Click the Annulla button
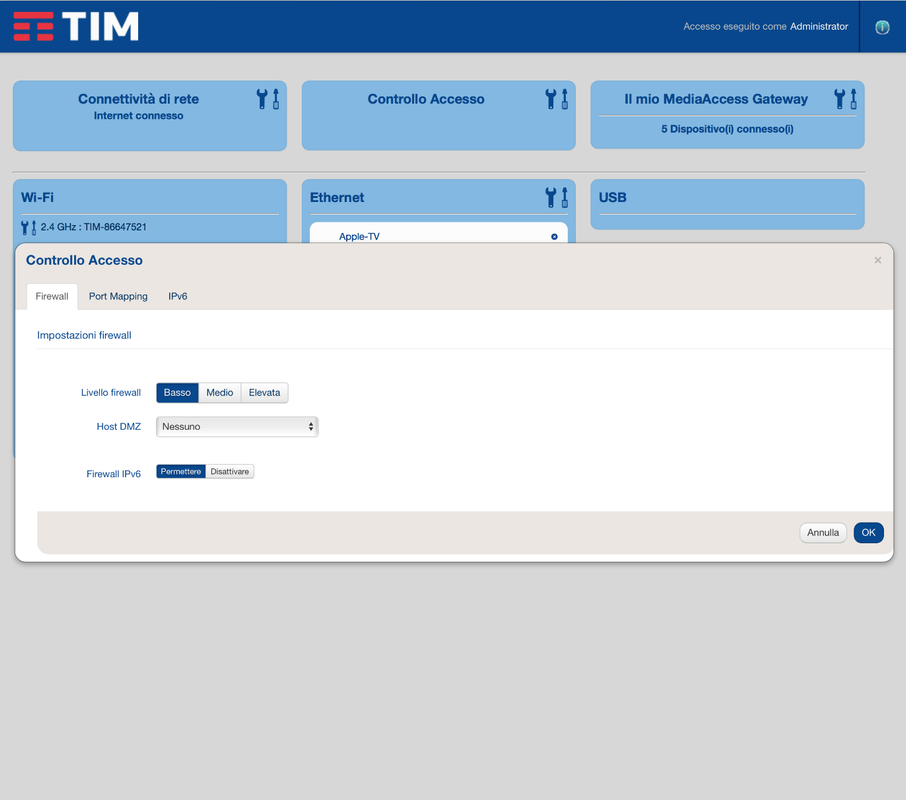Screen dimensions: 906x800 pos(823,533)
